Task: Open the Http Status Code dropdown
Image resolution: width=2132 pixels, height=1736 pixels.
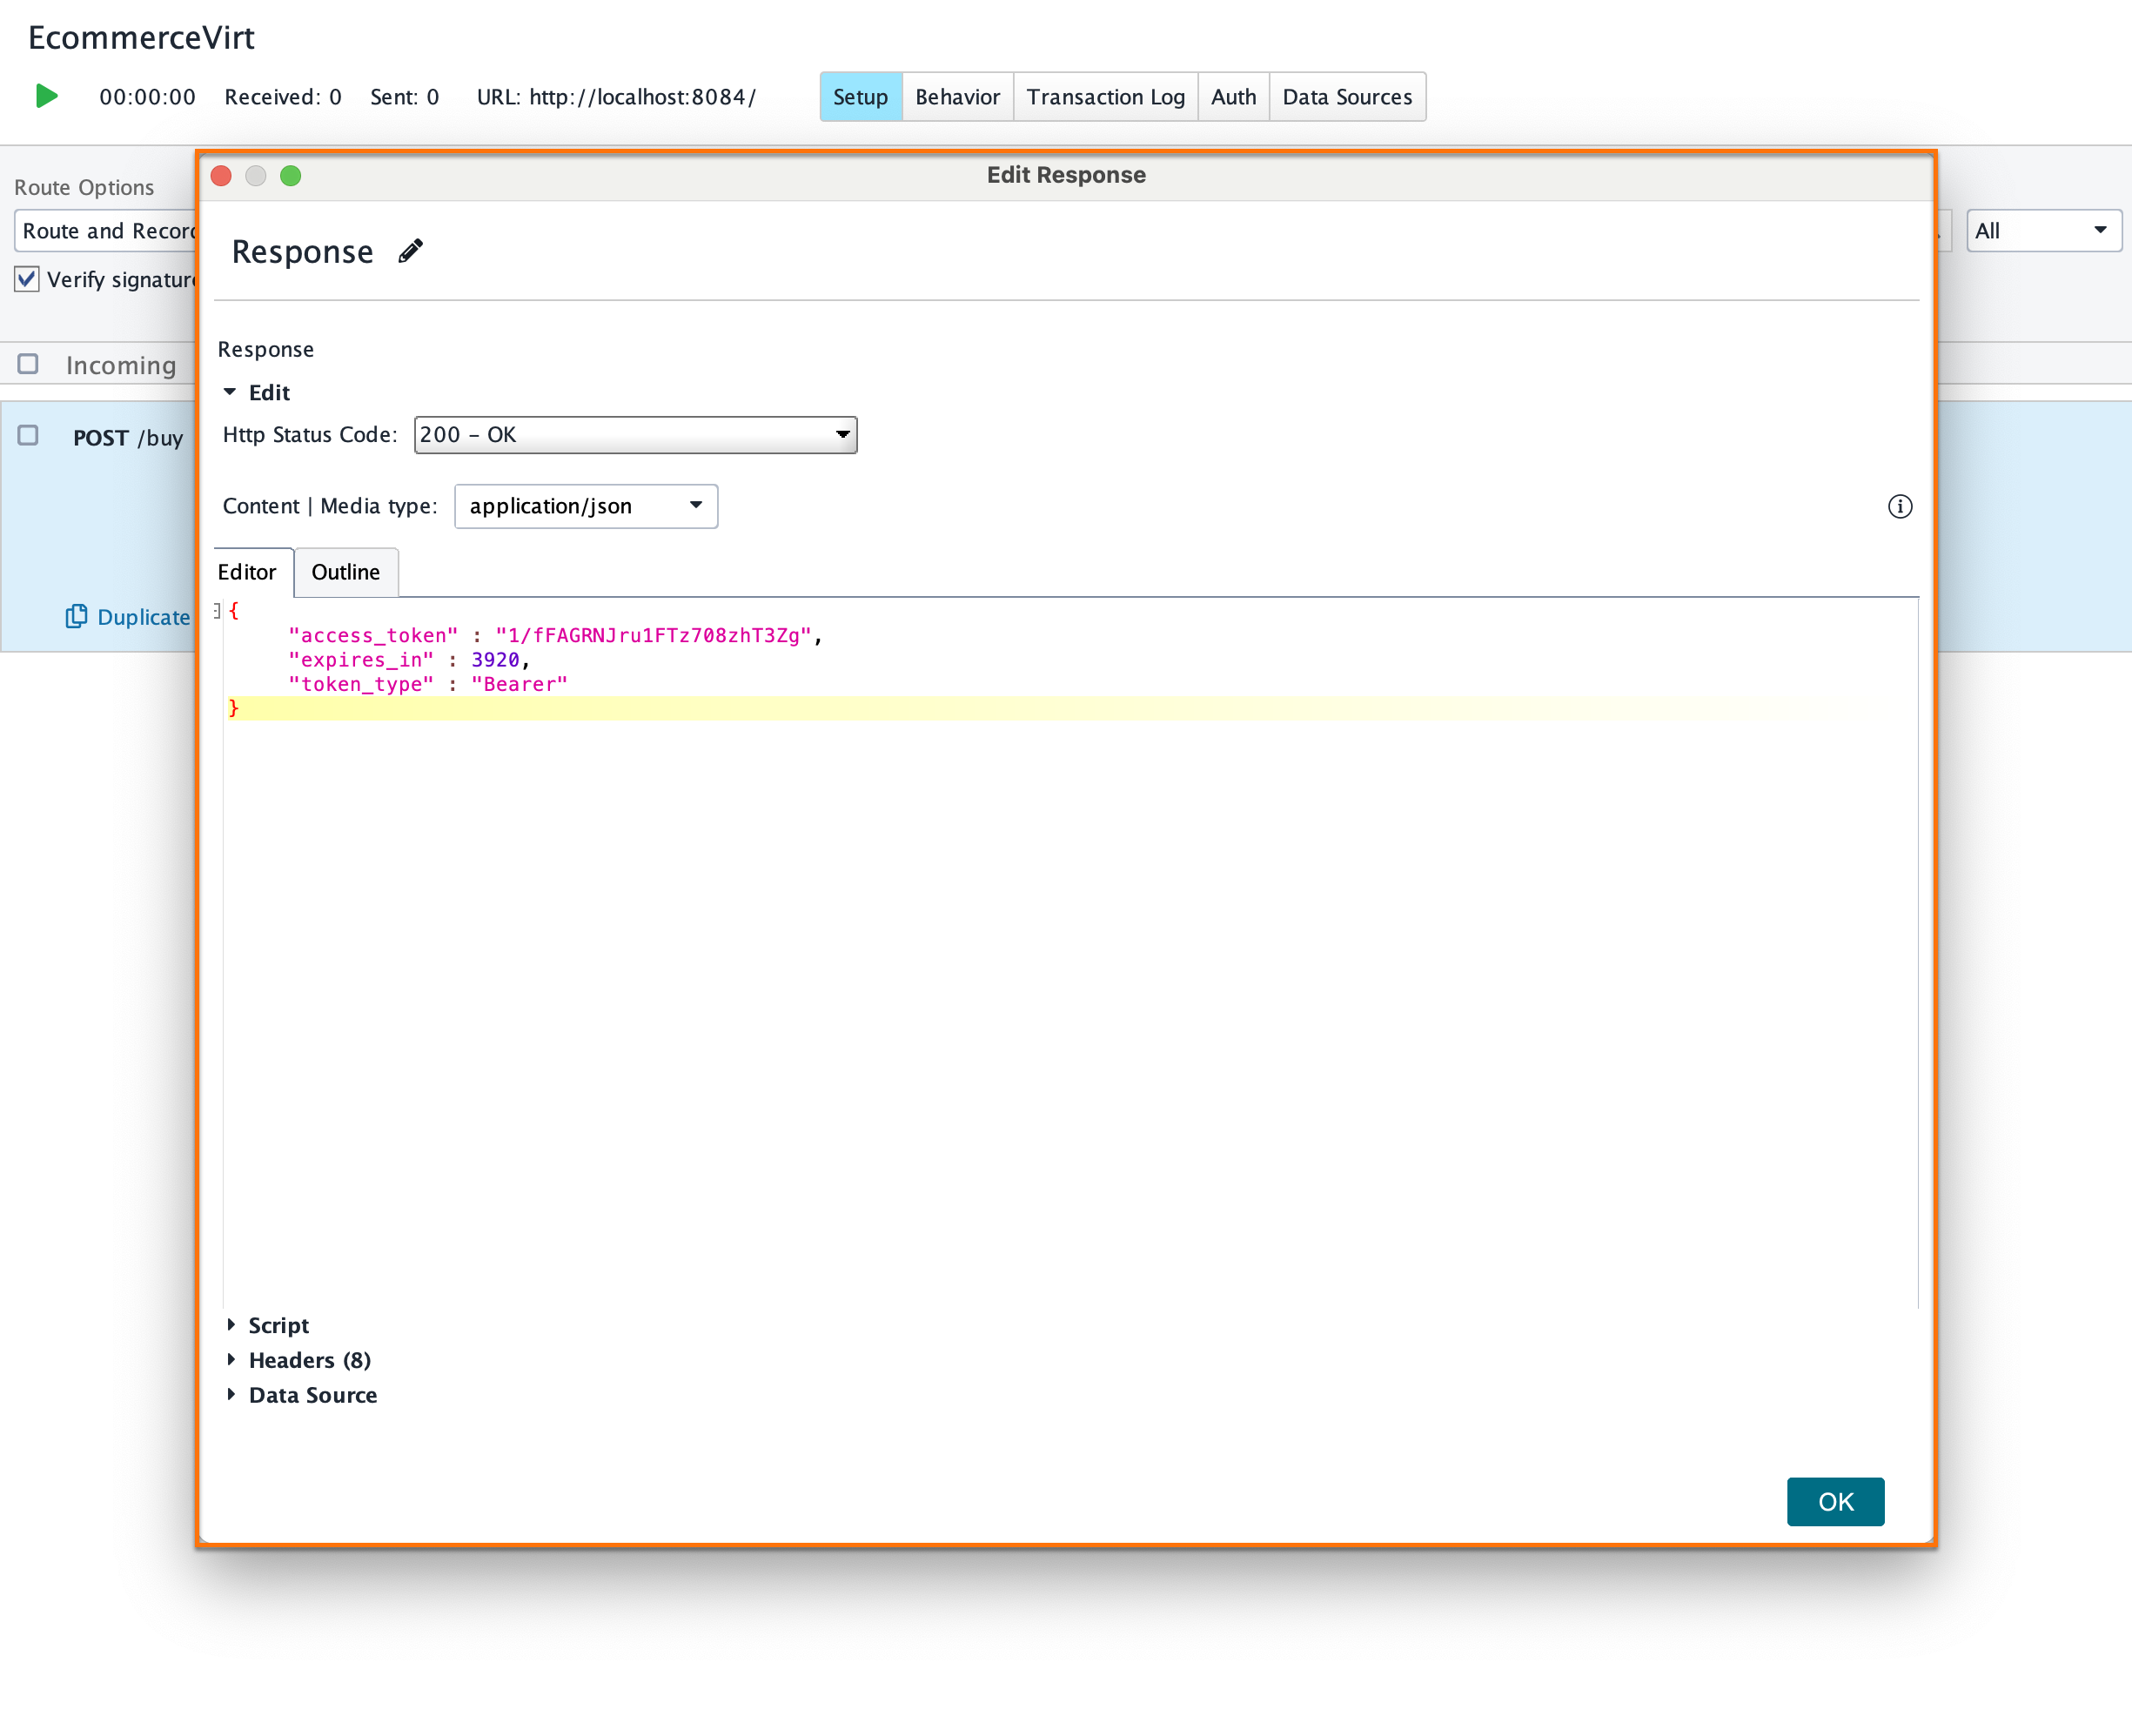Action: tap(840, 435)
